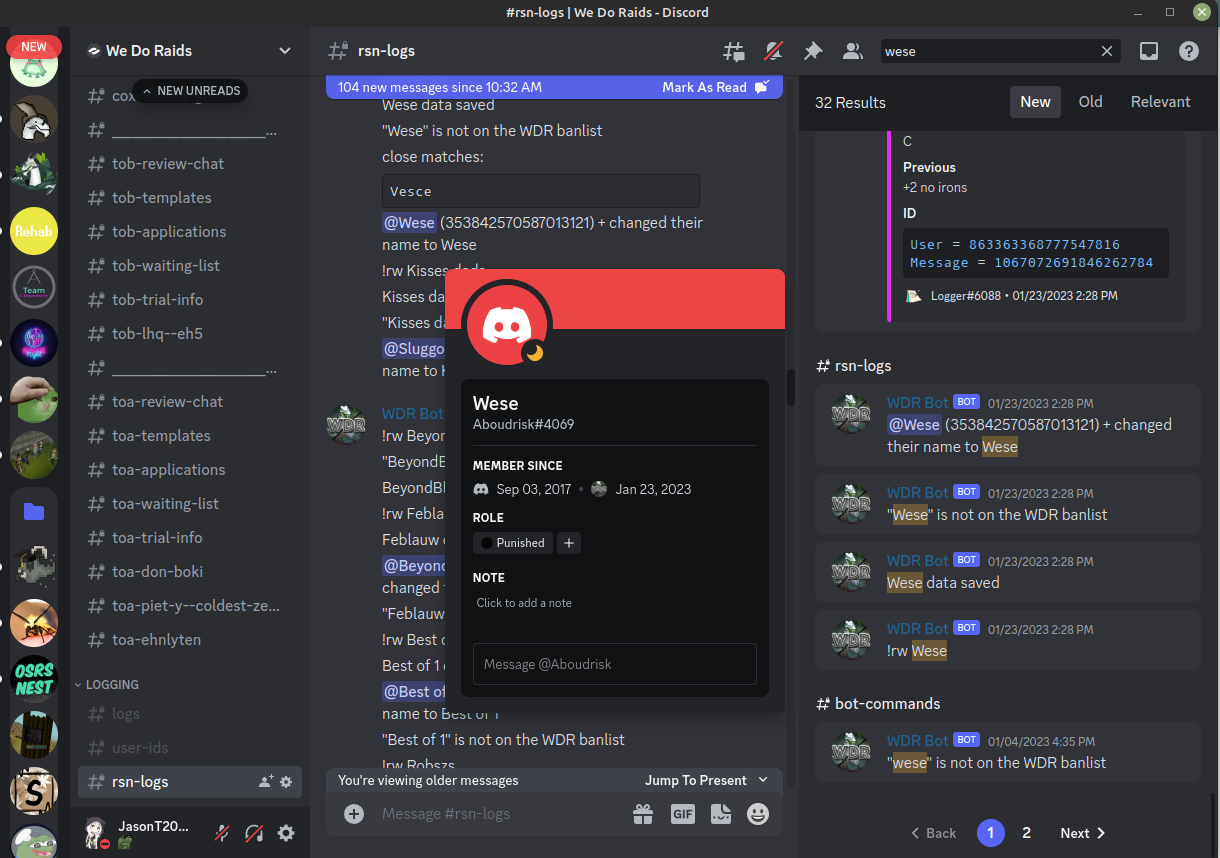1220x858 pixels.
Task: Click Mark As Read button
Action: pos(714,87)
